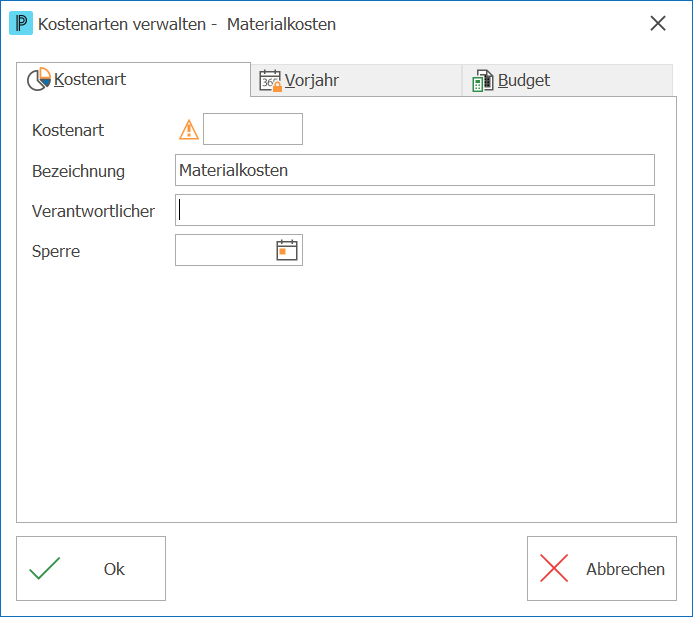The width and height of the screenshot is (693, 617).
Task: Focus the Kostenart number input field
Action: 253,129
